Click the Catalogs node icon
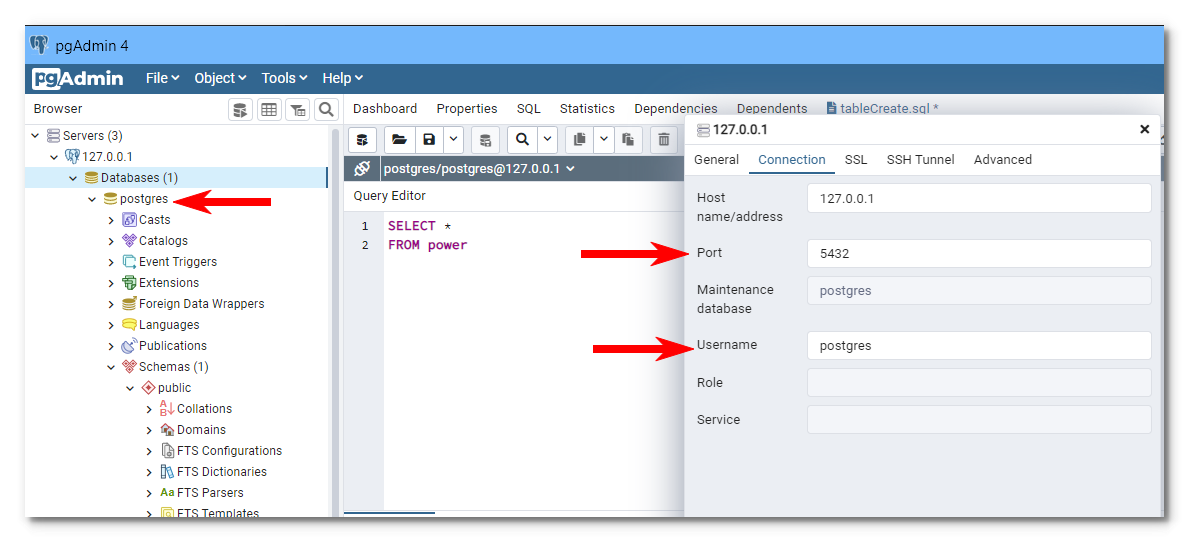This screenshot has width=1189, height=542. [129, 240]
